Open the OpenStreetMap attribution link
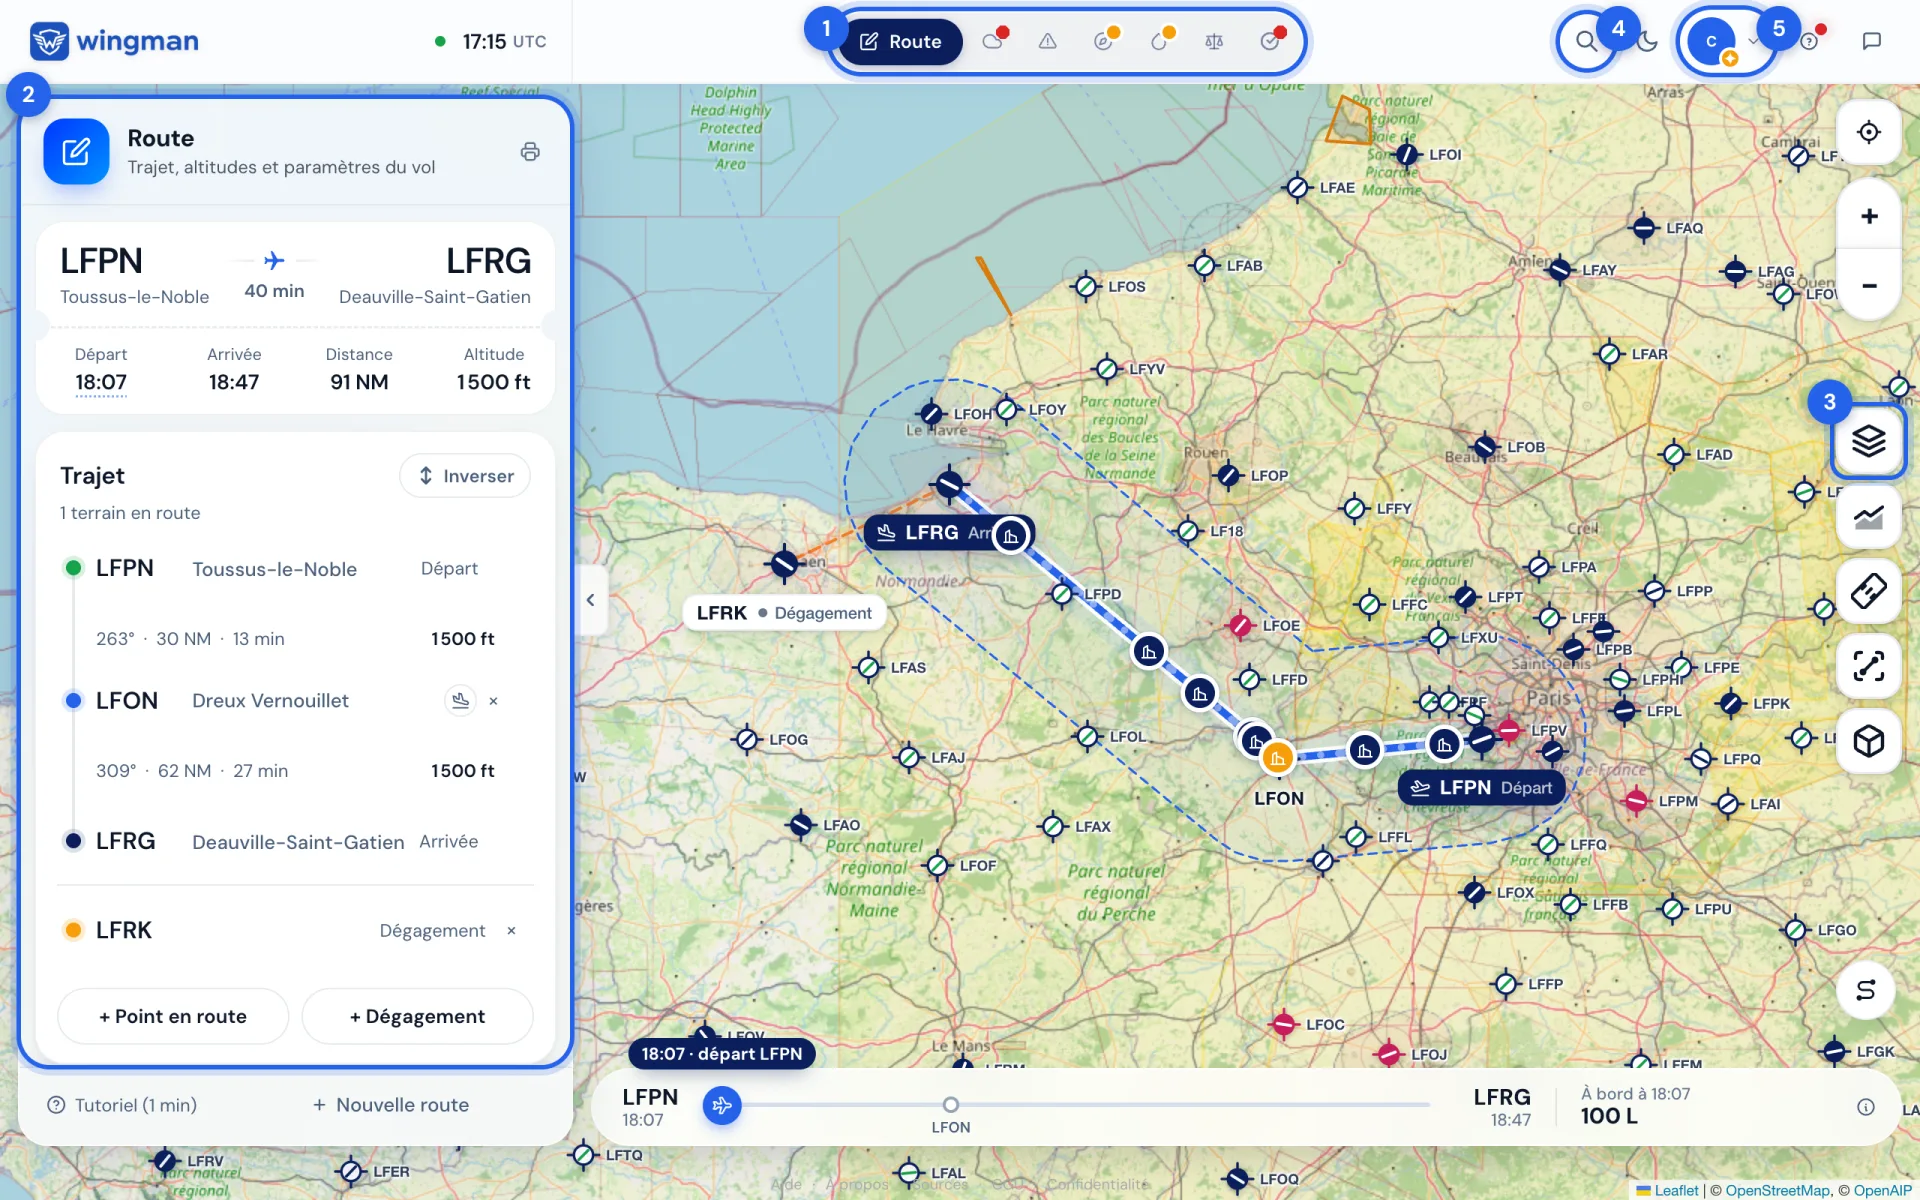The image size is (1920, 1200). click(x=1778, y=1190)
